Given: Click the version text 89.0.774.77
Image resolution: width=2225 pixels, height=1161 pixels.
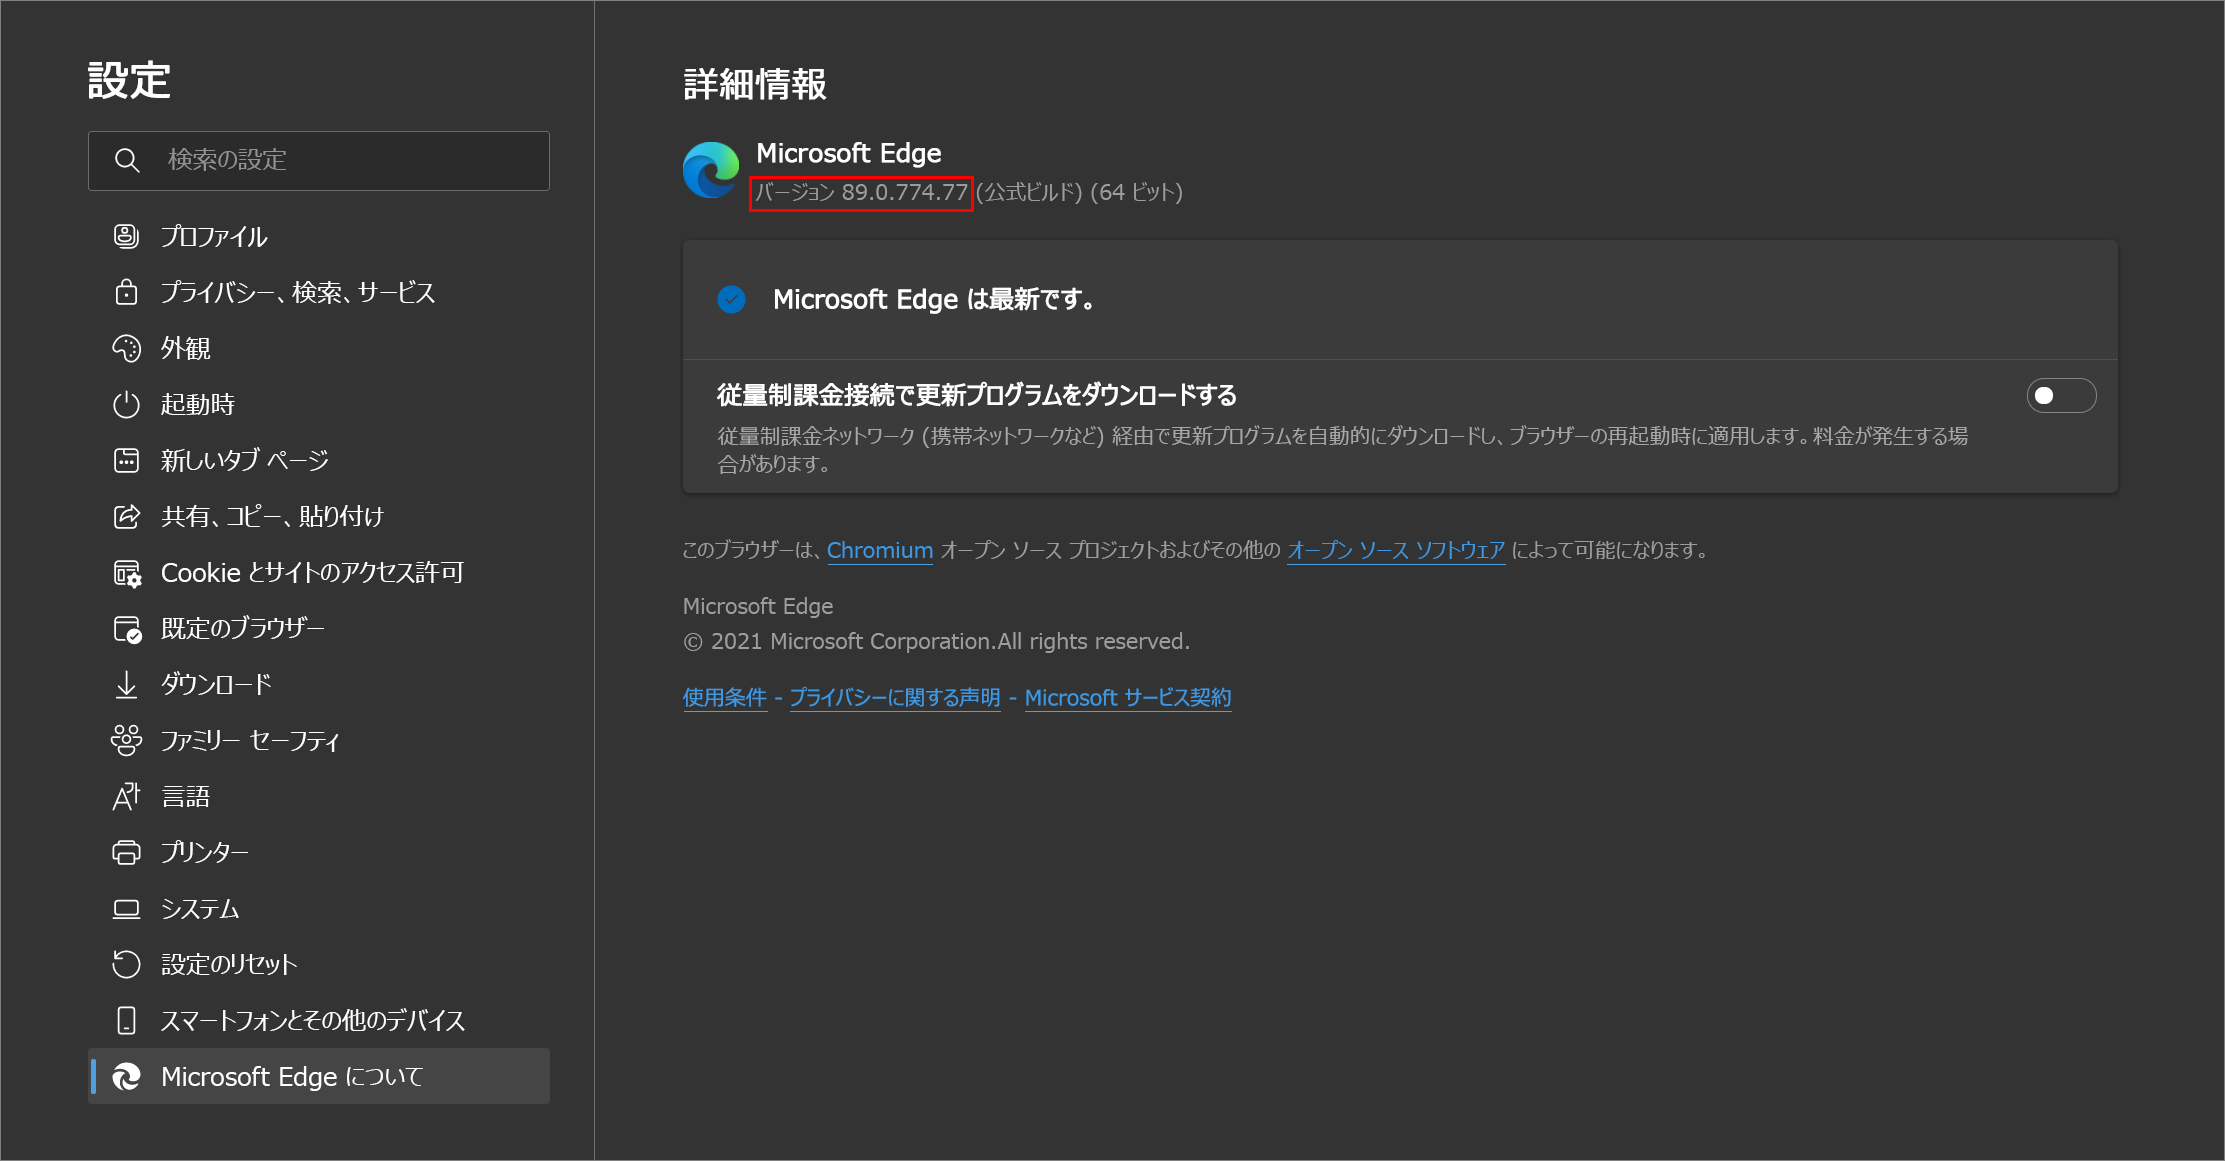Looking at the screenshot, I should coord(905,192).
